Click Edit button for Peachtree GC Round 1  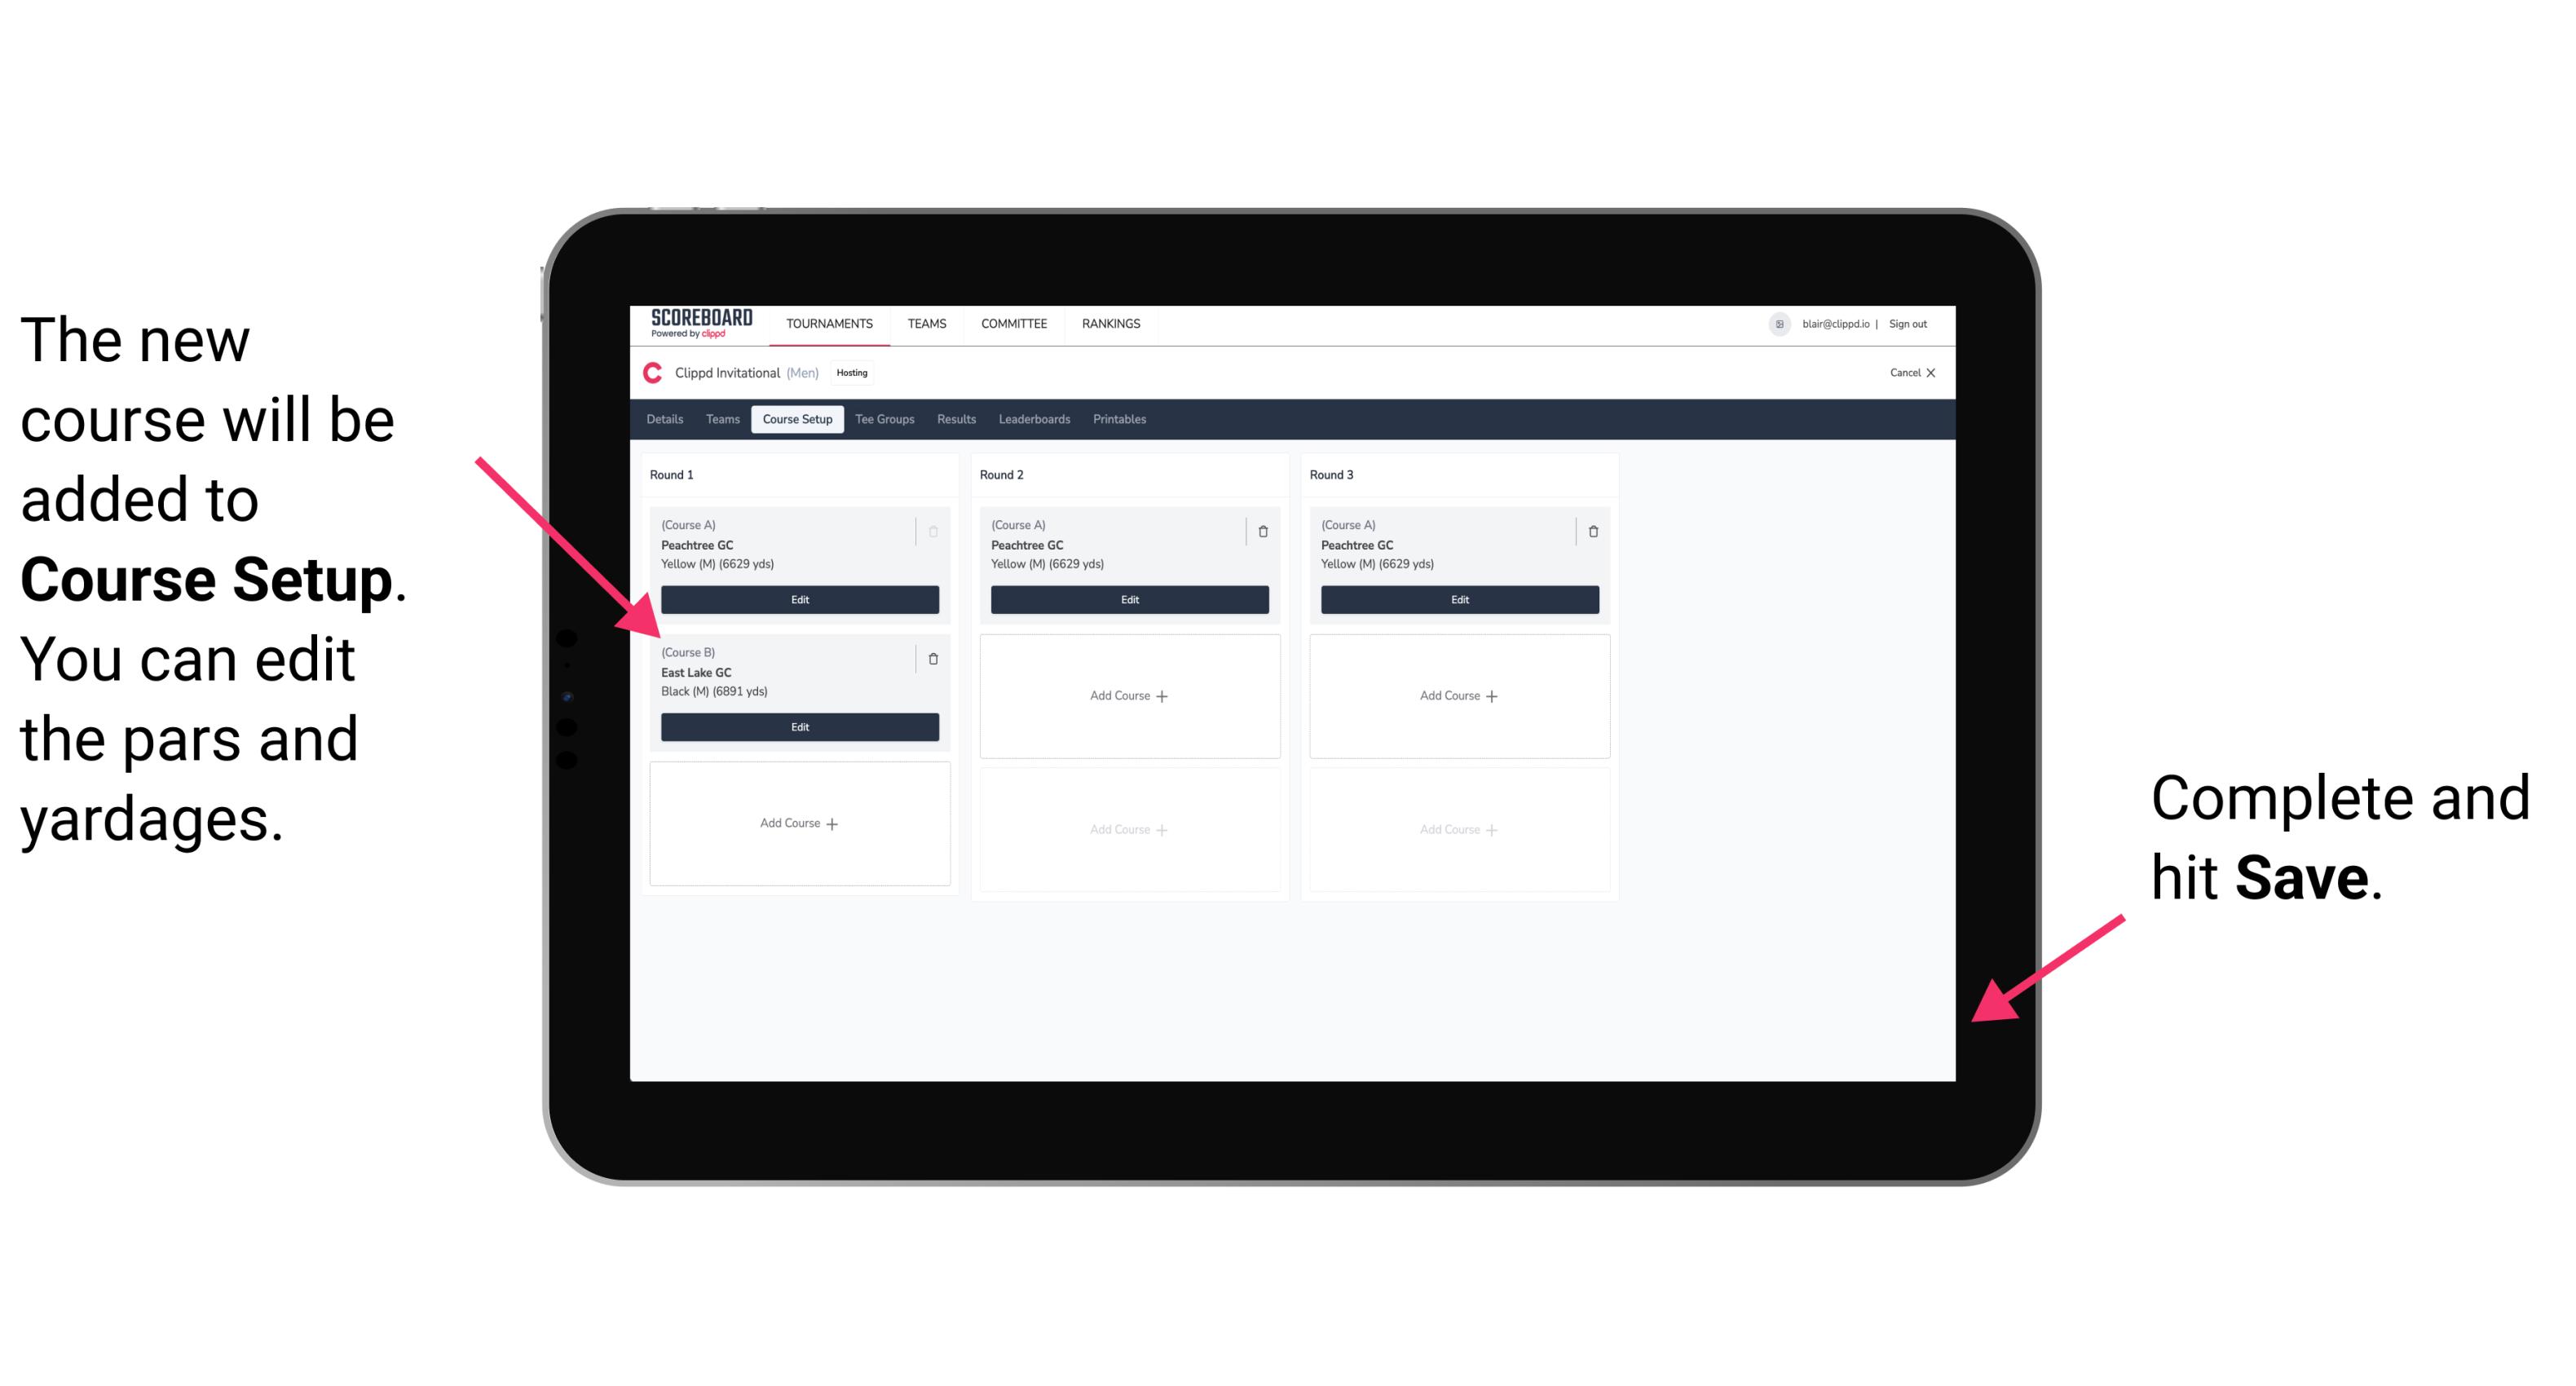(798, 599)
